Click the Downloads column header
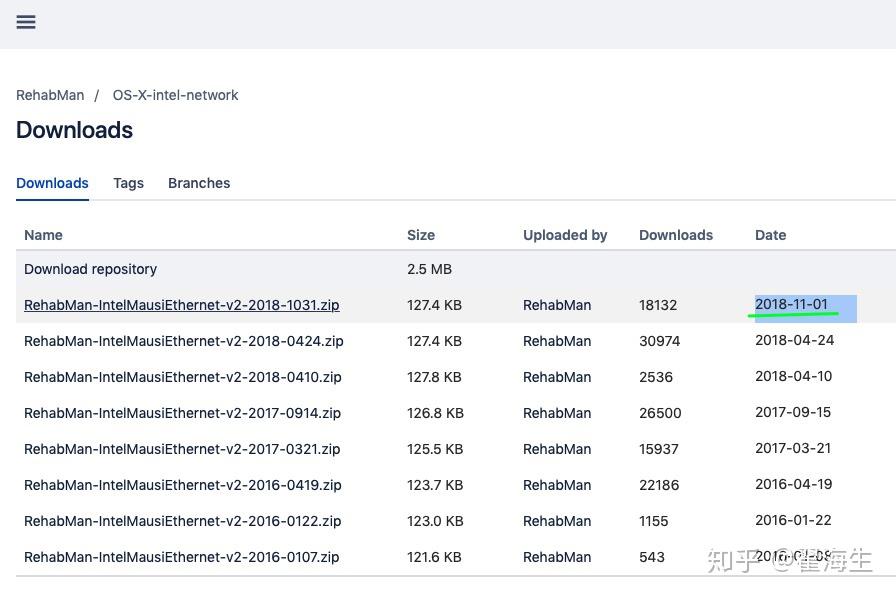 tap(676, 235)
